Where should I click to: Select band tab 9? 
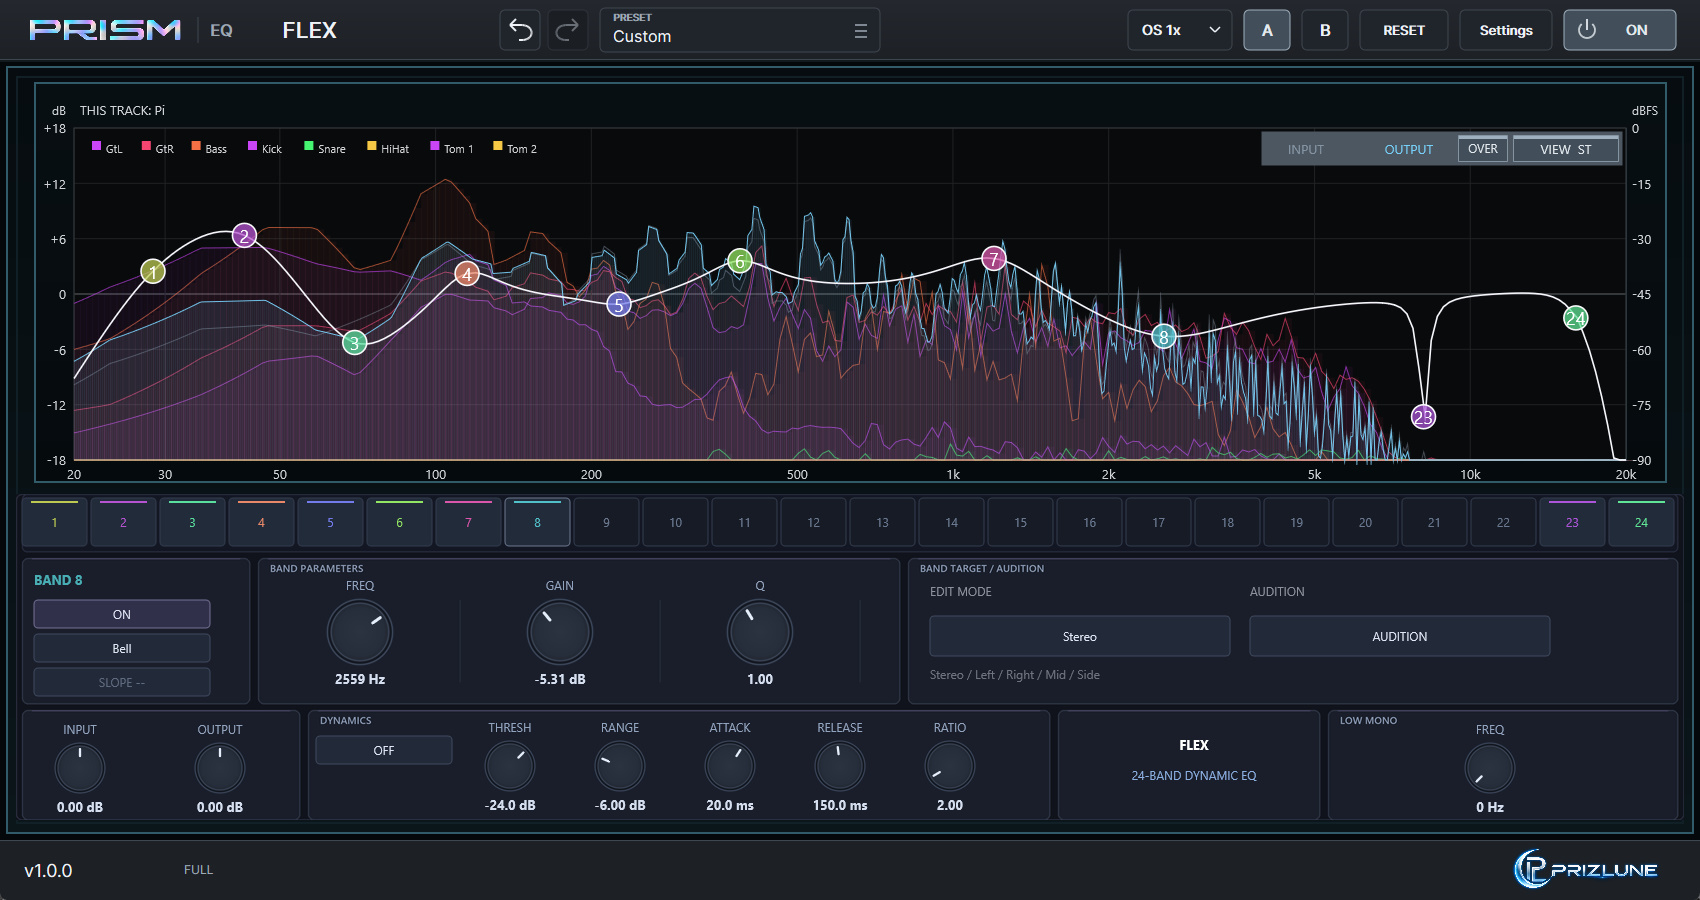tap(606, 522)
